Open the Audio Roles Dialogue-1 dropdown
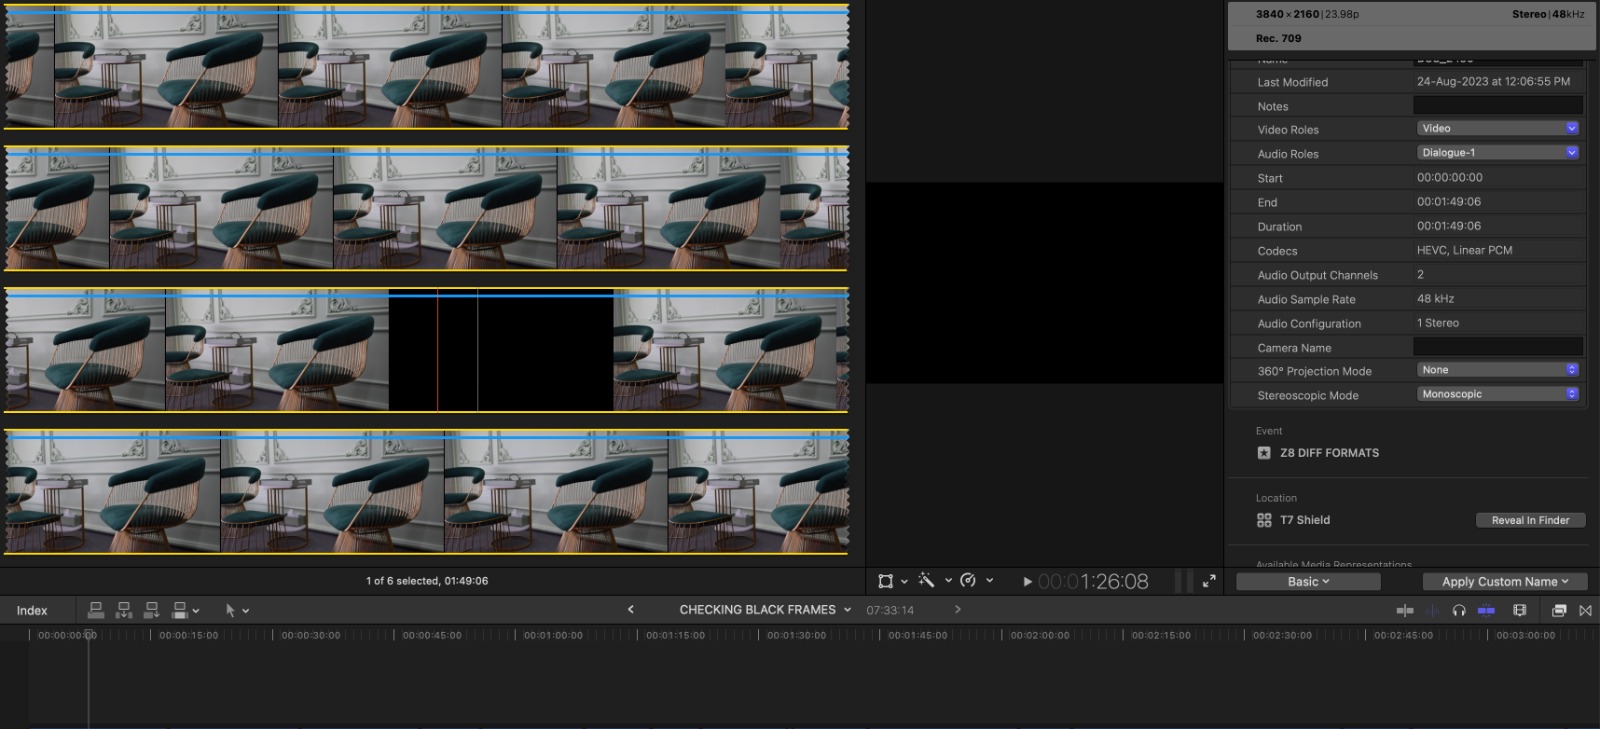Viewport: 1600px width, 729px height. 1498,152
